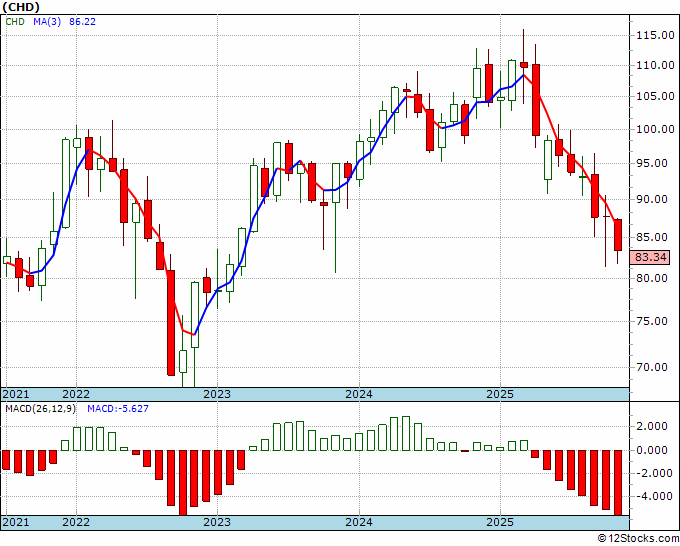Click 2022 on the price chart timeline
The width and height of the screenshot is (680, 546).
76,394
